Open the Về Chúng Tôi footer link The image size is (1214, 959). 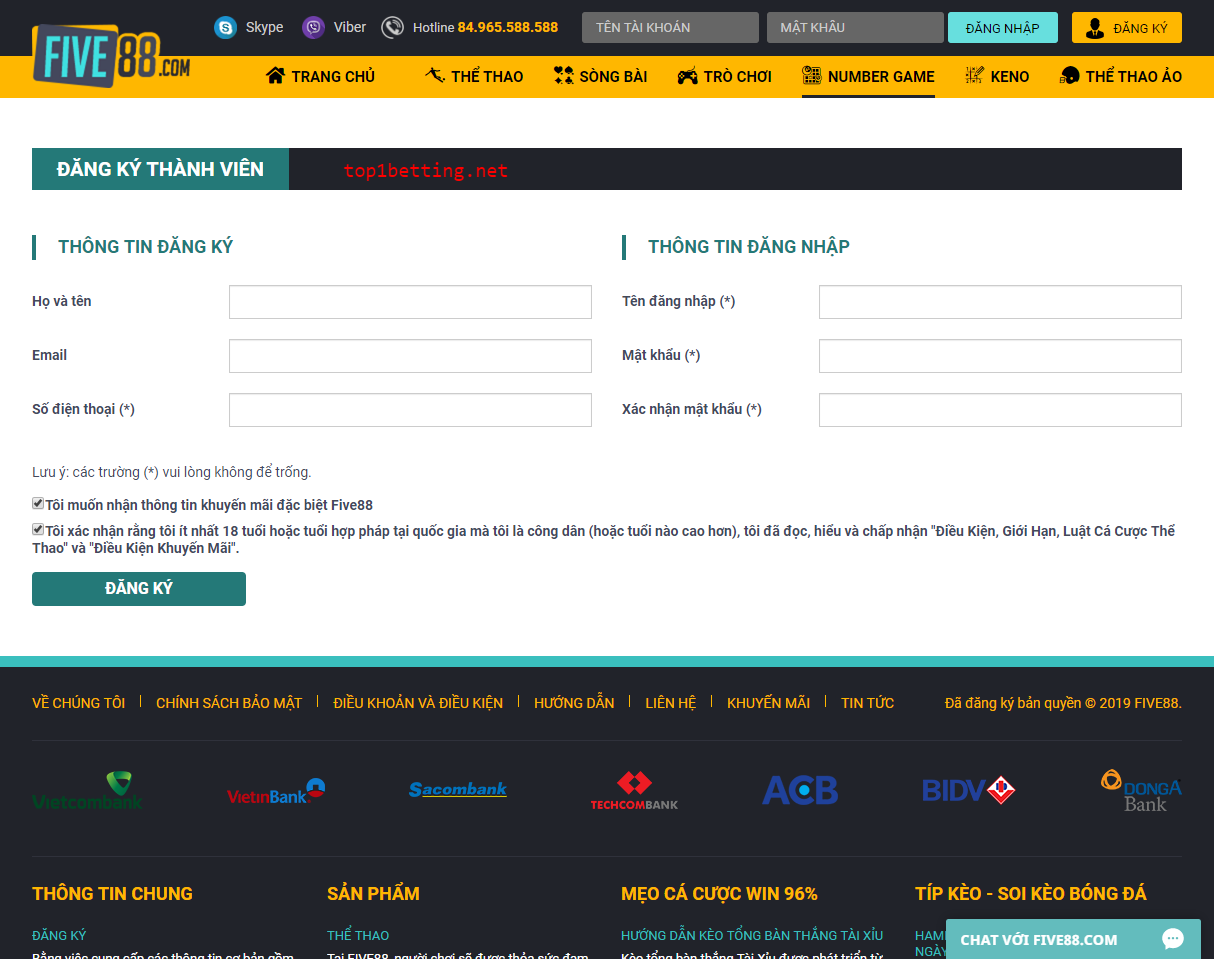point(79,703)
